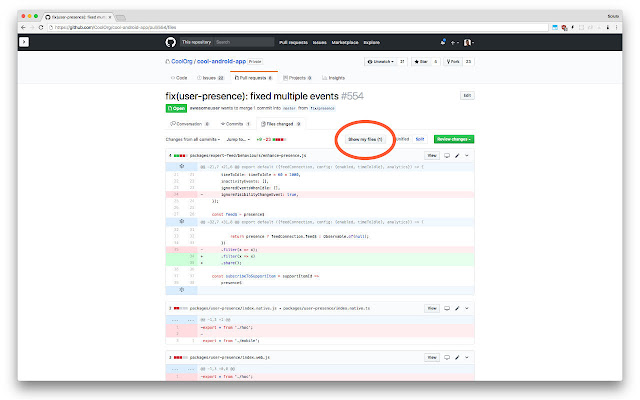The width and height of the screenshot is (640, 400).
Task: Collapse the enhance-presence.js file diff
Action: [x=467, y=156]
